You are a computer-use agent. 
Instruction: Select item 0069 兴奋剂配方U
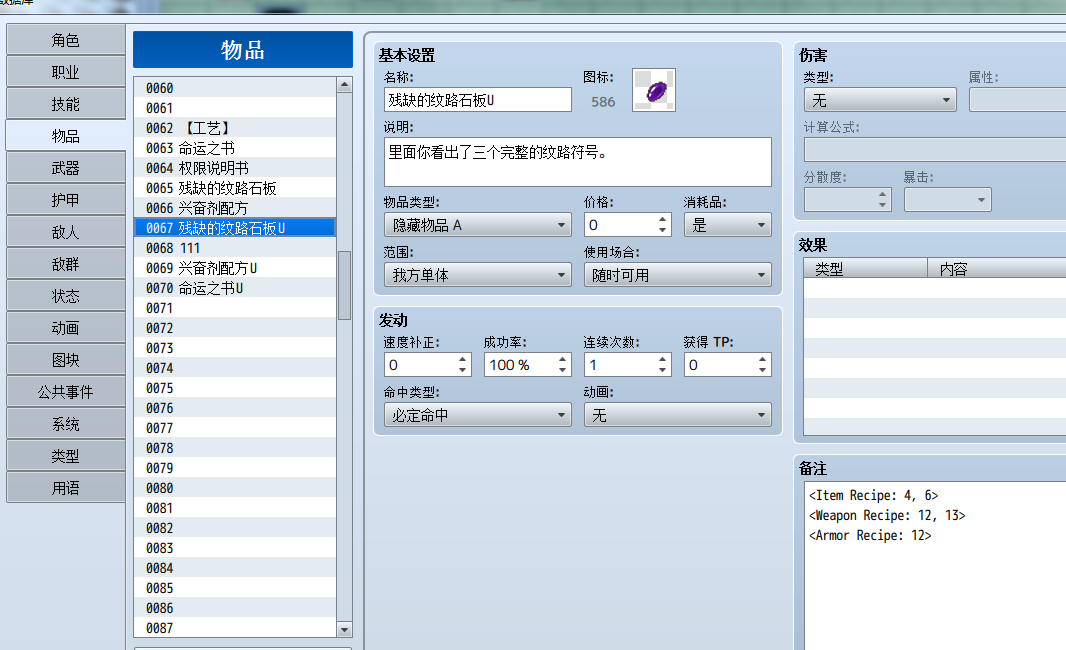click(235, 268)
